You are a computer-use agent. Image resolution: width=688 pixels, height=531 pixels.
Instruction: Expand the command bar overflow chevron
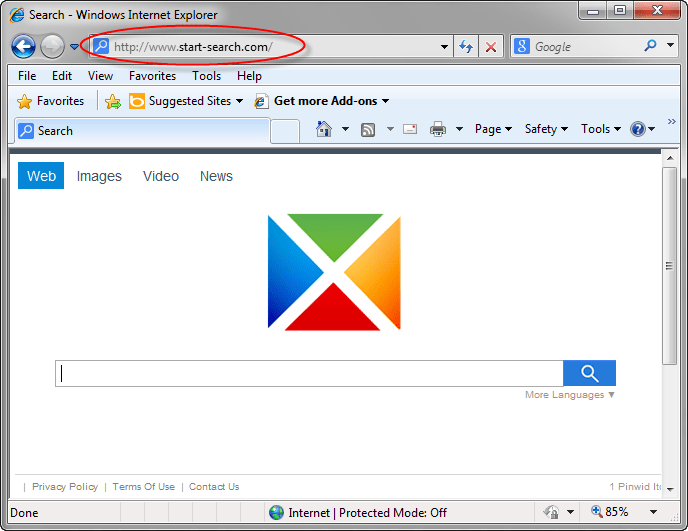(x=671, y=122)
